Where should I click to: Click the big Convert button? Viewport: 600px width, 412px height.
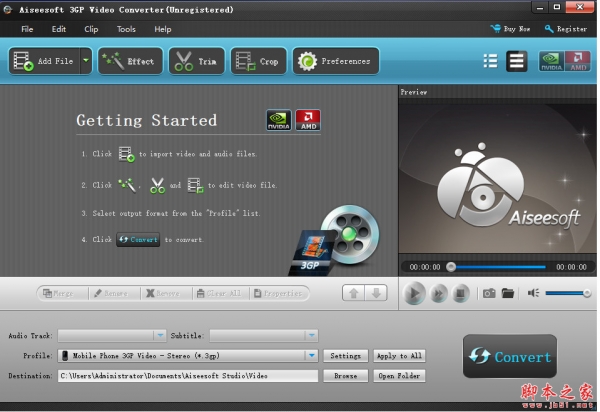tap(510, 356)
